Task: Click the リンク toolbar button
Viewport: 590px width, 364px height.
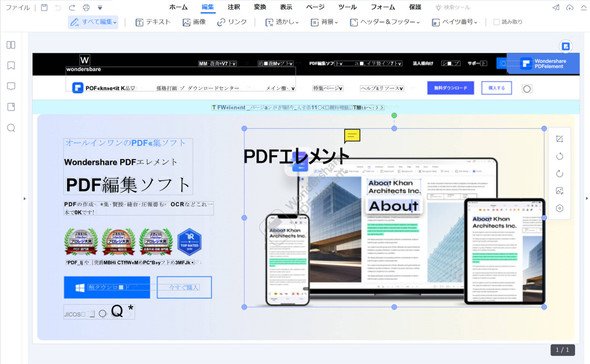Action: [x=232, y=22]
